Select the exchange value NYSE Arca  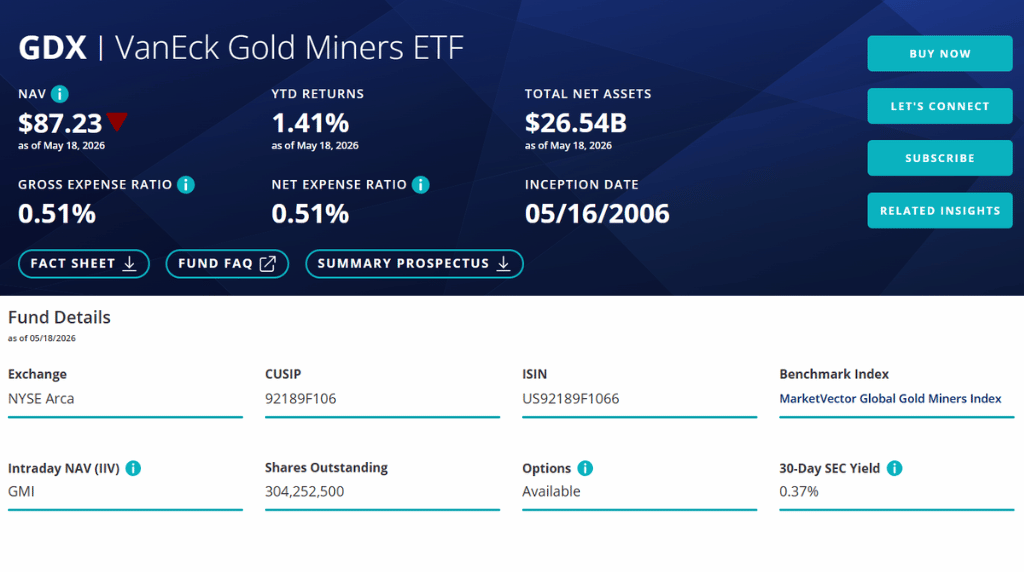point(41,398)
